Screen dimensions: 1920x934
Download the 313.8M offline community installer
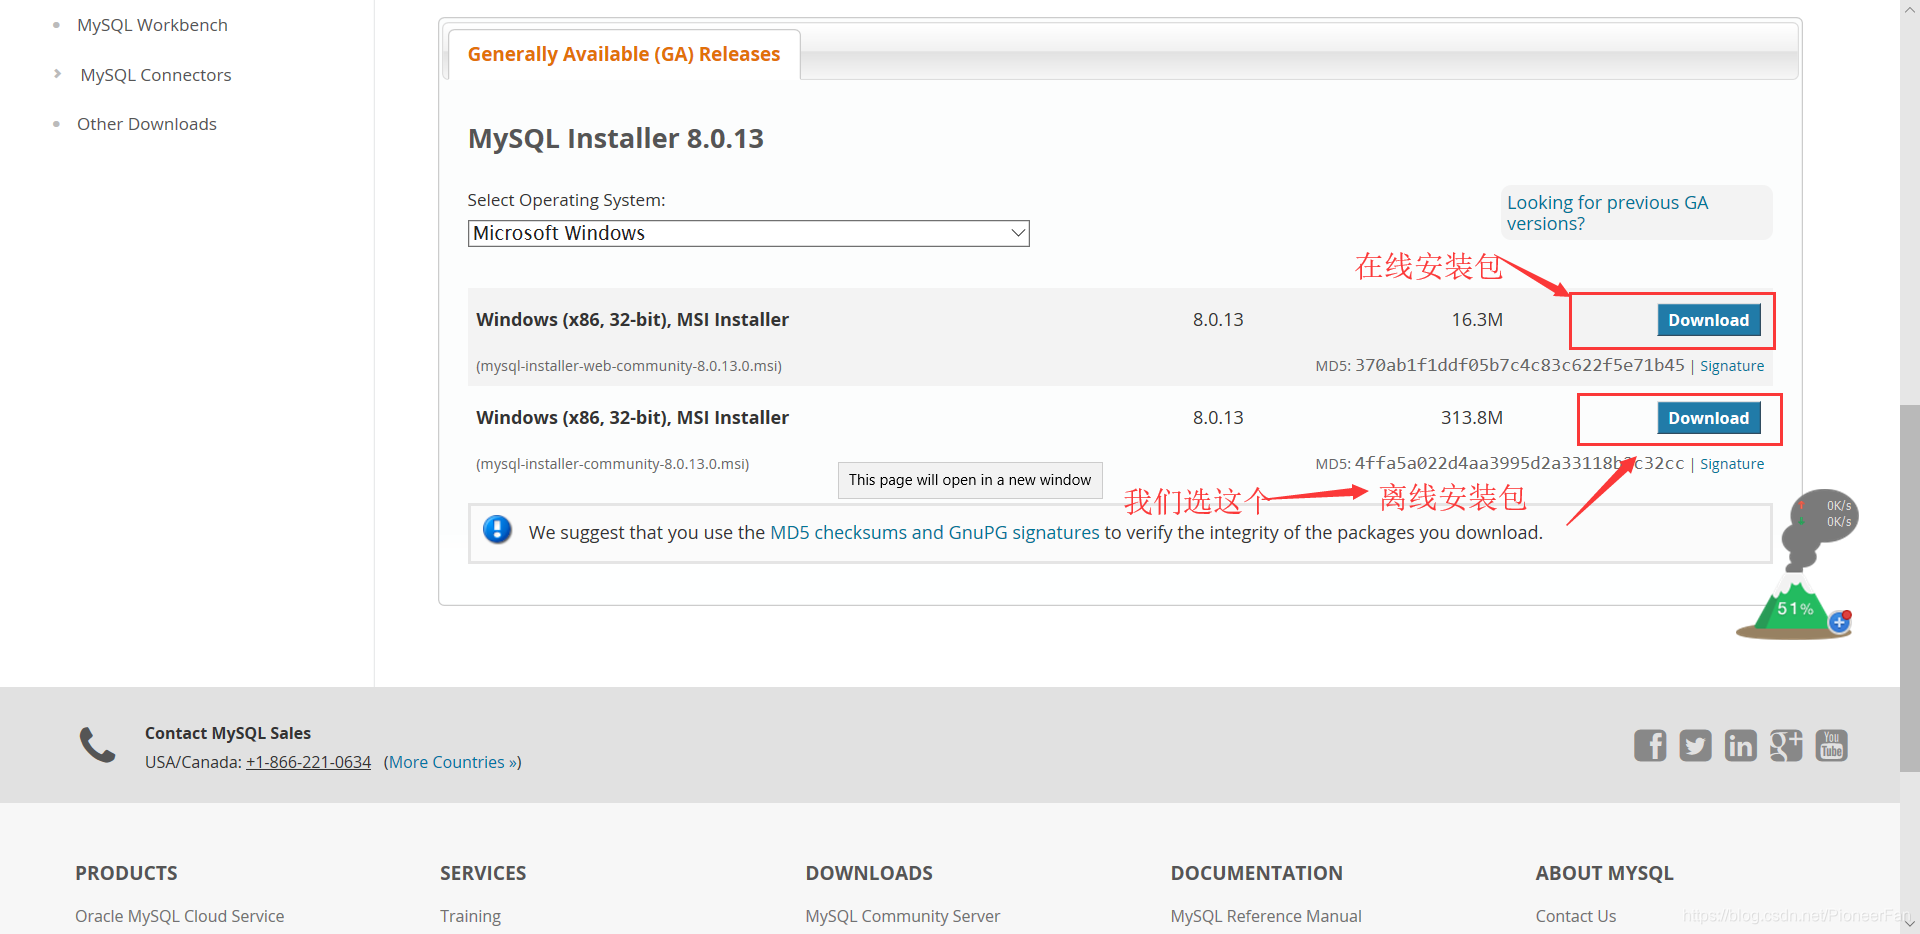click(1708, 418)
